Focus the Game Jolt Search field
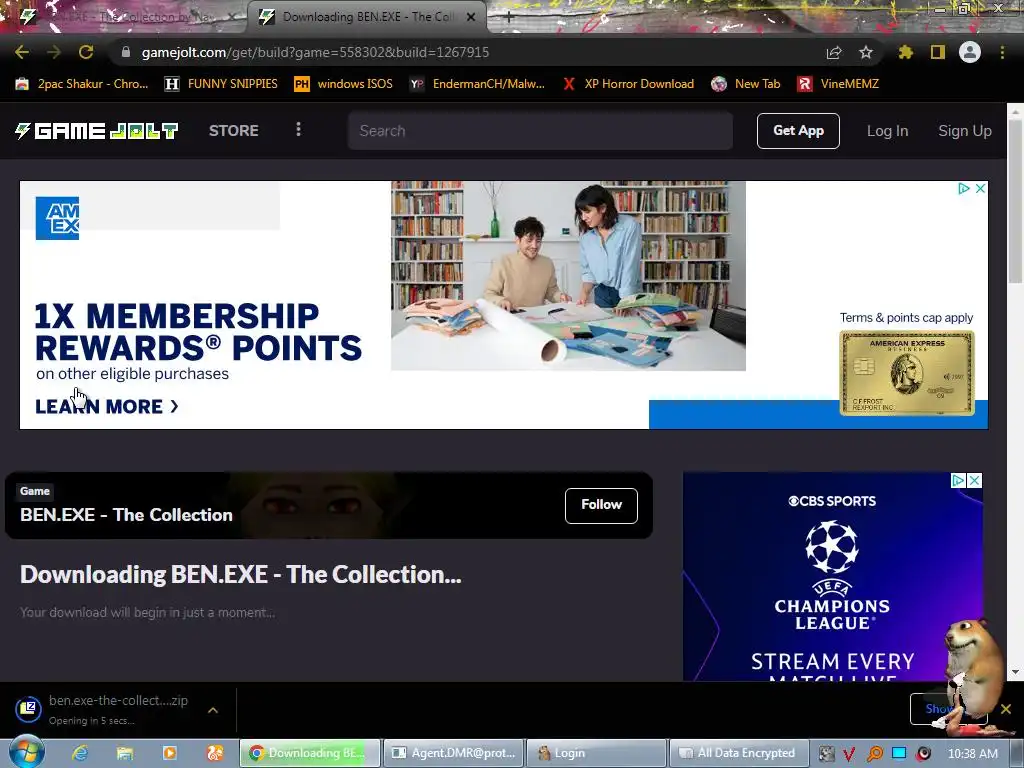 (x=540, y=131)
